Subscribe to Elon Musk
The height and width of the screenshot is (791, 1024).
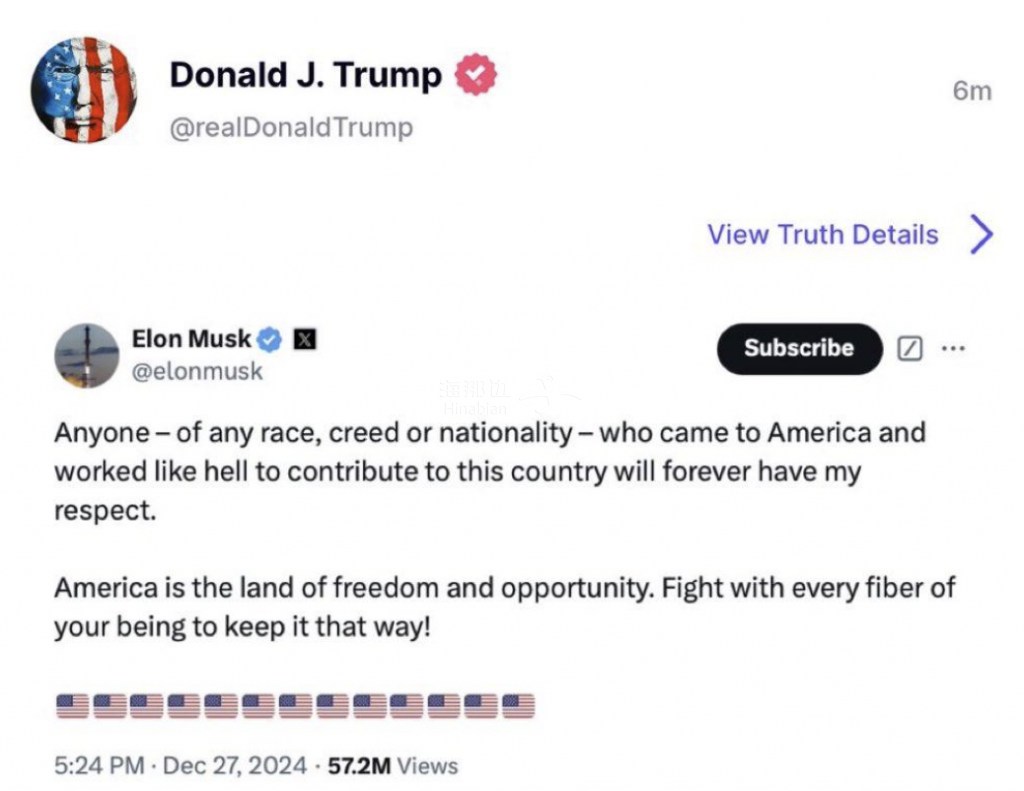tap(799, 348)
